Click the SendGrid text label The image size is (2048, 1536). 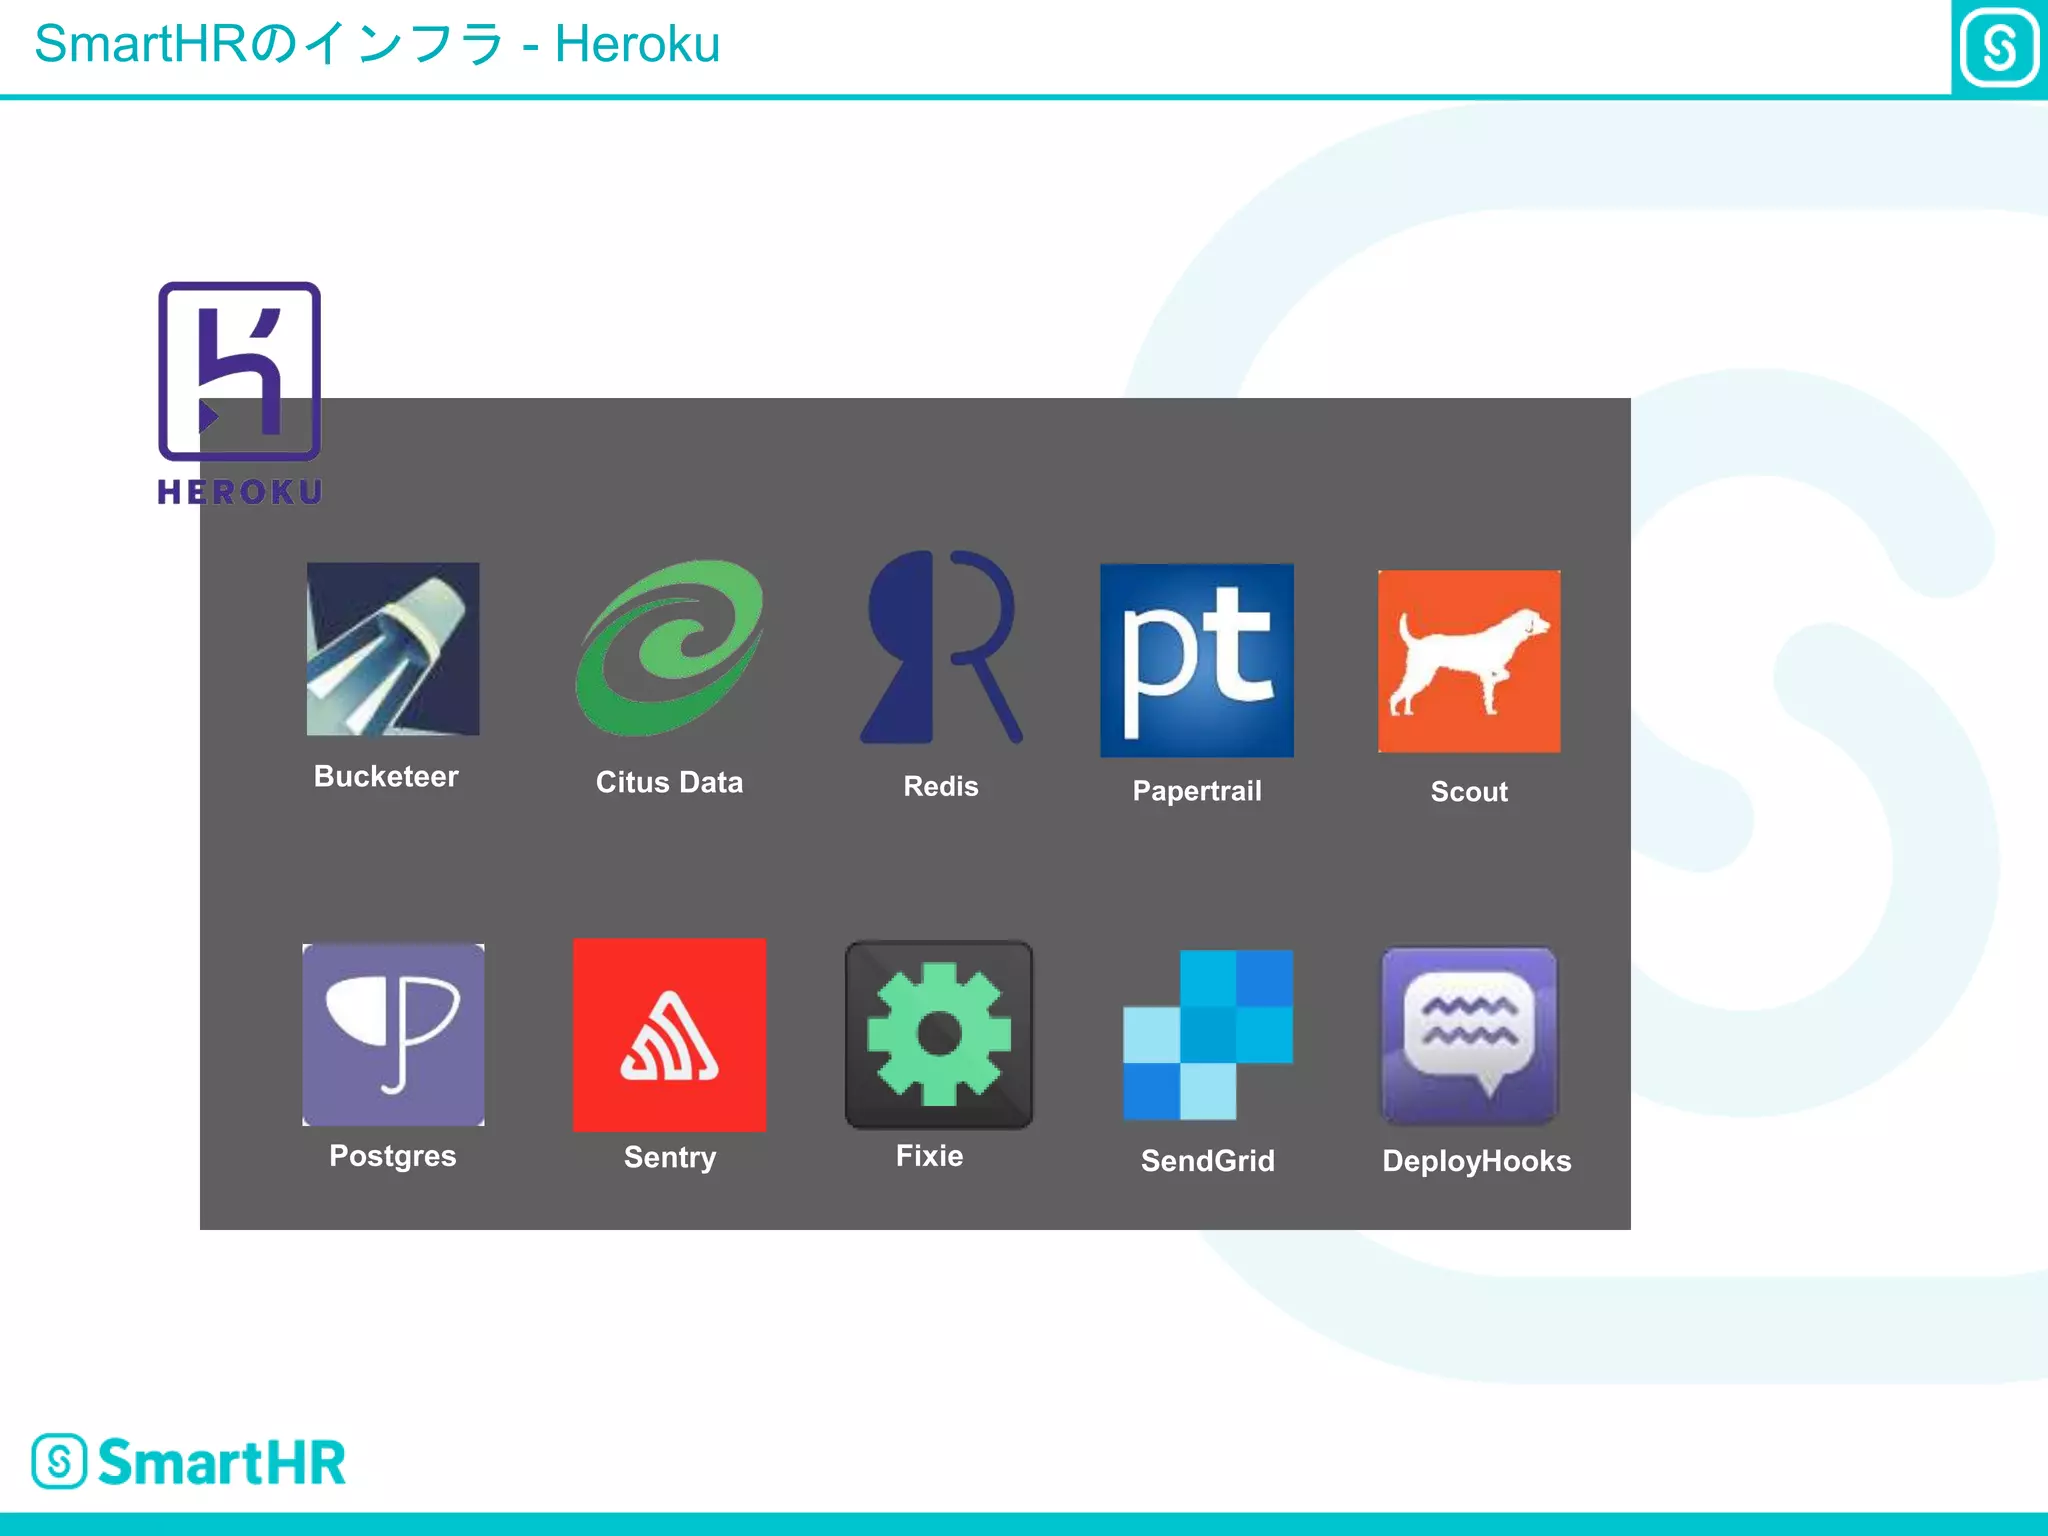coord(1207,1161)
